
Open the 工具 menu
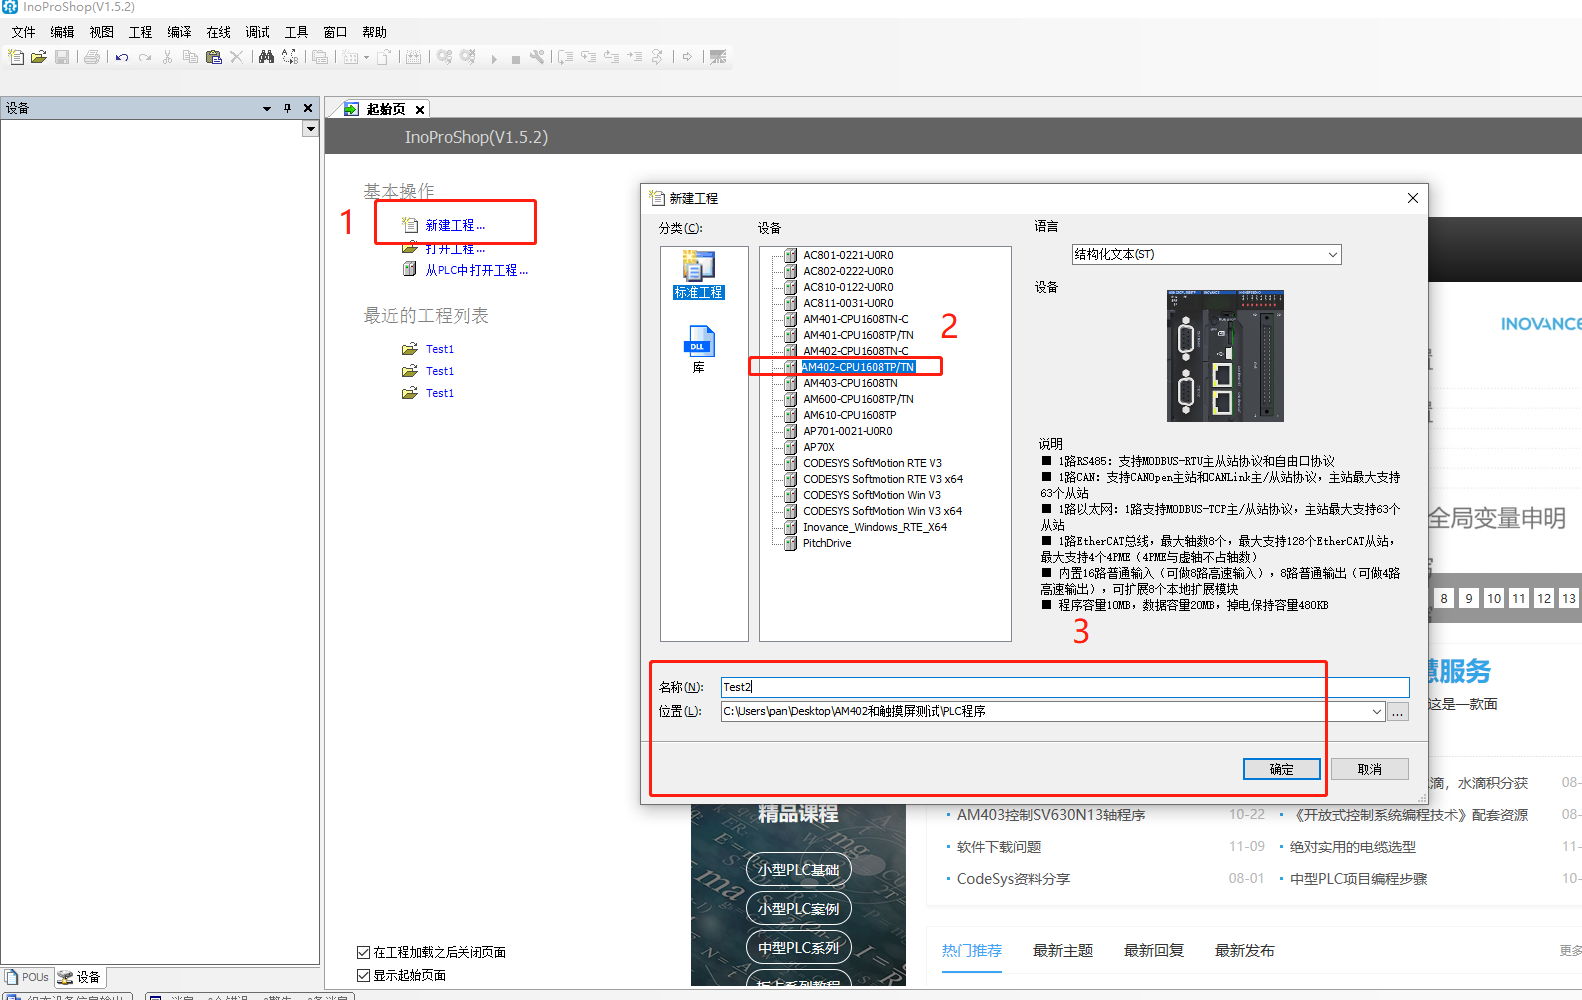coord(296,32)
